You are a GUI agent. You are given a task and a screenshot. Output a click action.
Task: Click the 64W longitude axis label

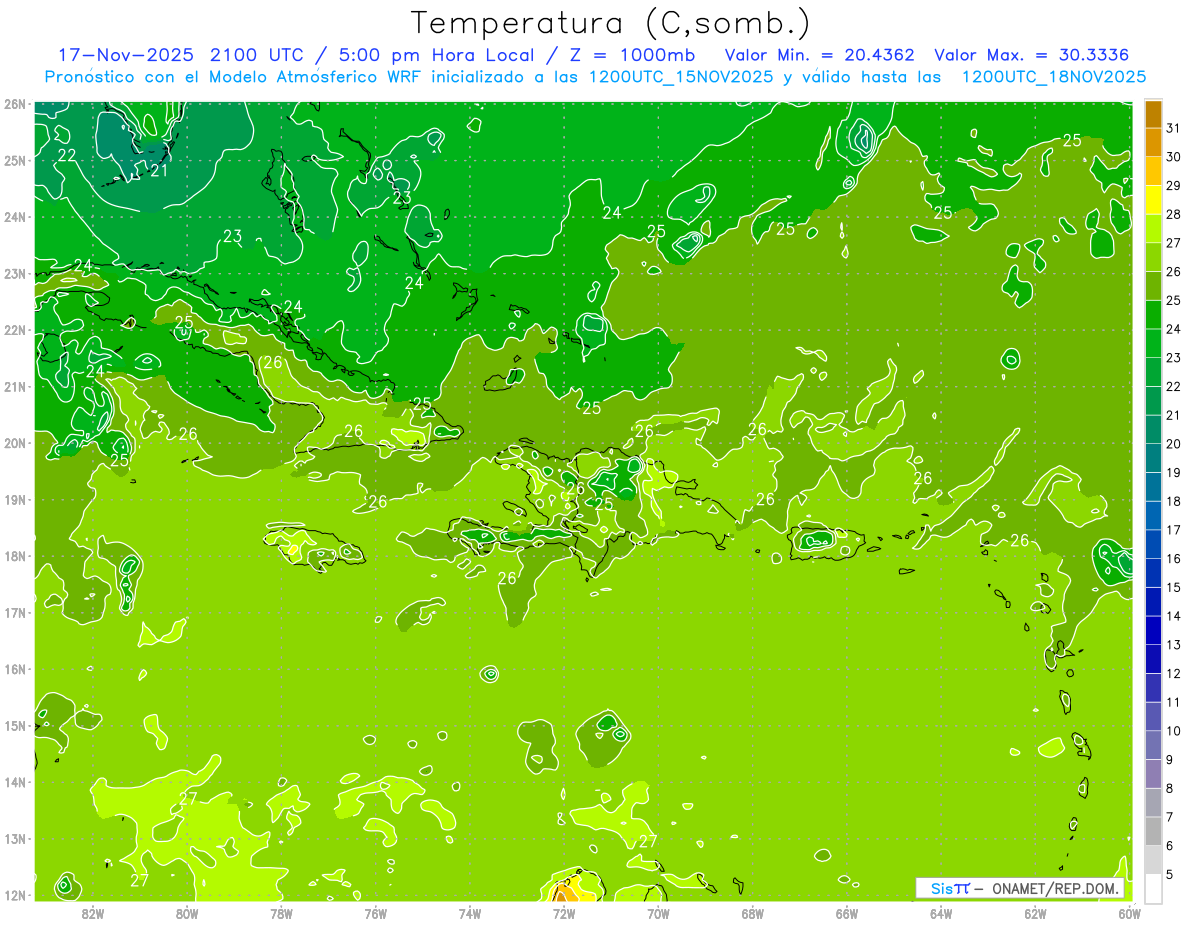click(941, 913)
